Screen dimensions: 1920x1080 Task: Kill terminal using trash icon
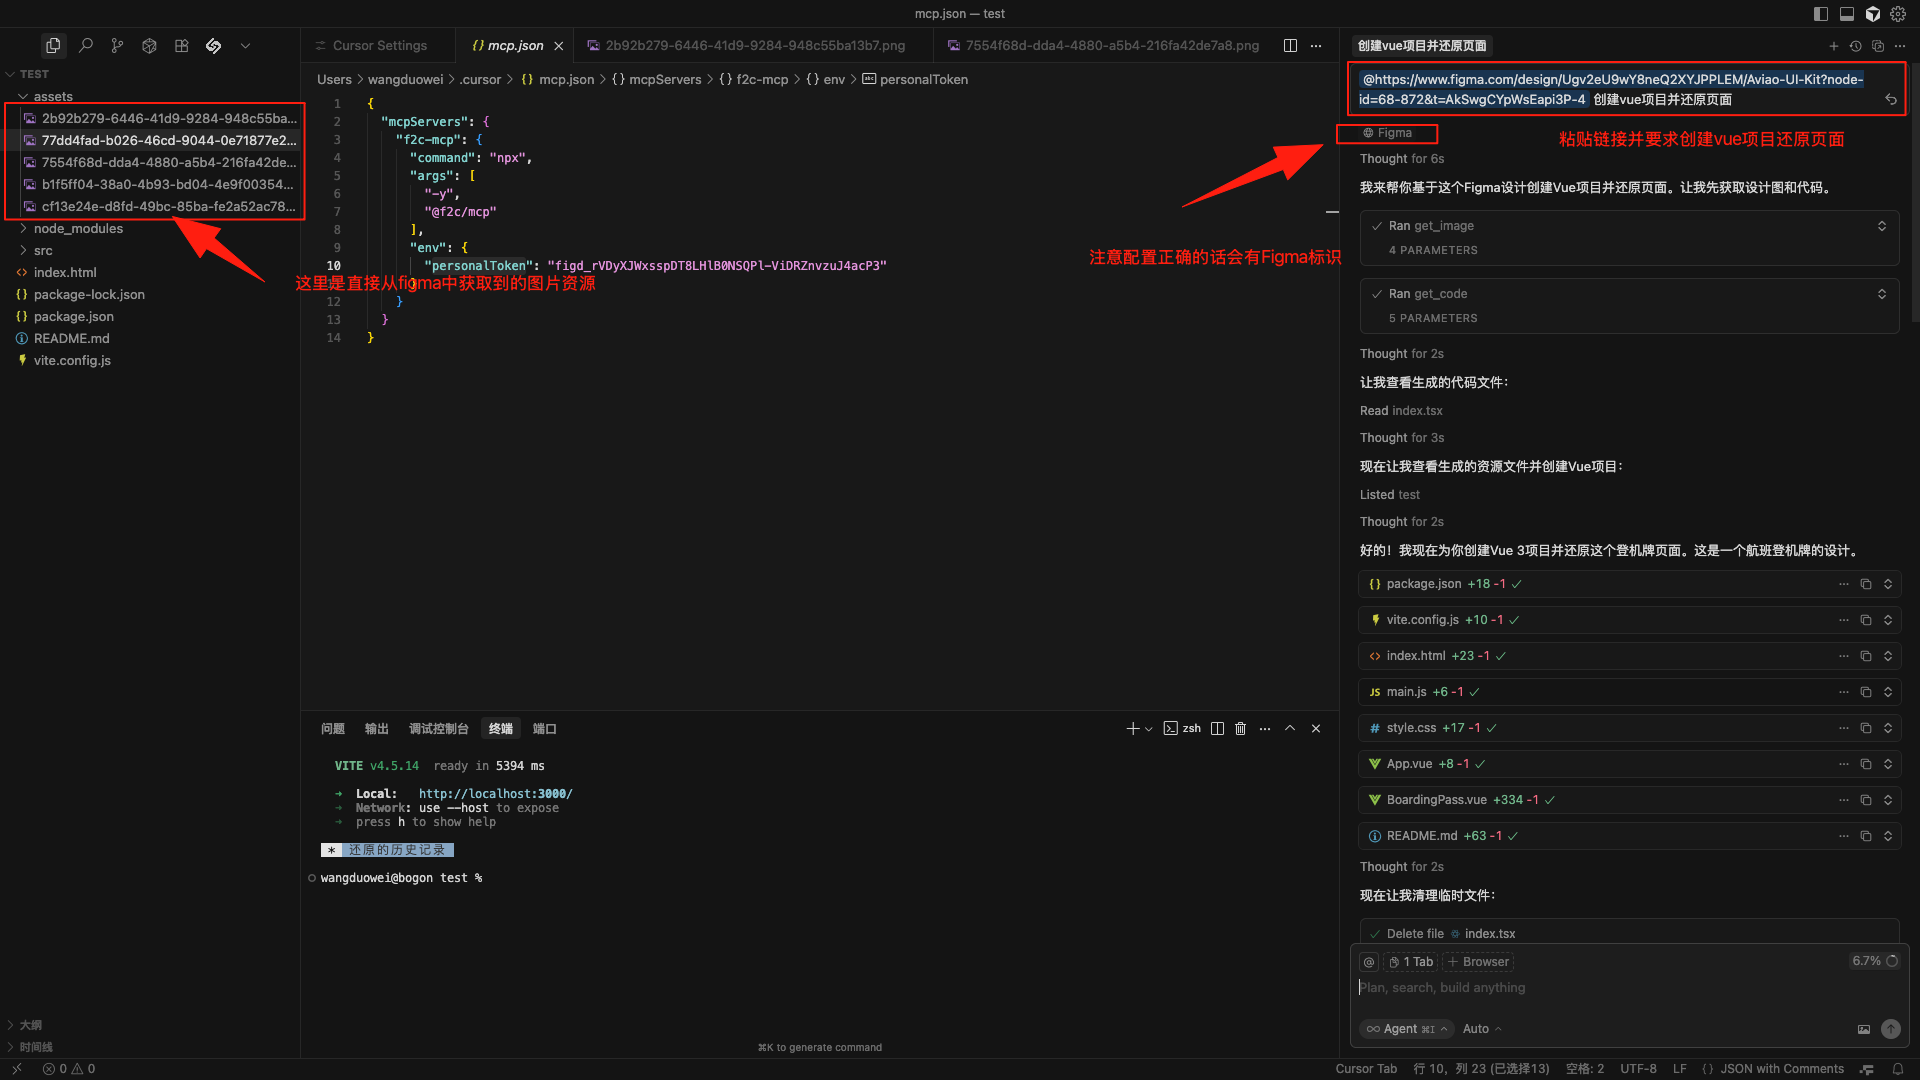point(1240,729)
